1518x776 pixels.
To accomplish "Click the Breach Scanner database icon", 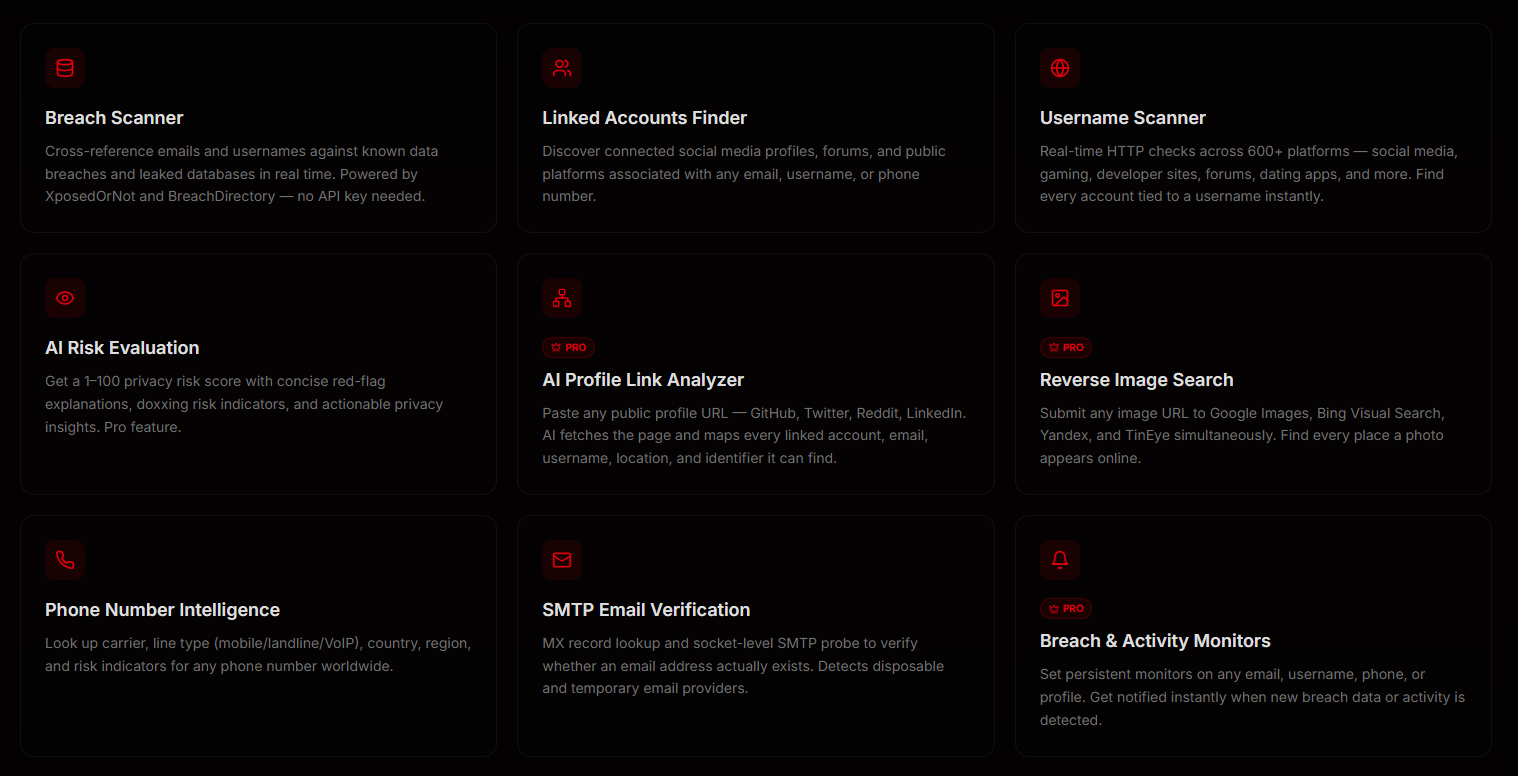I will point(64,67).
